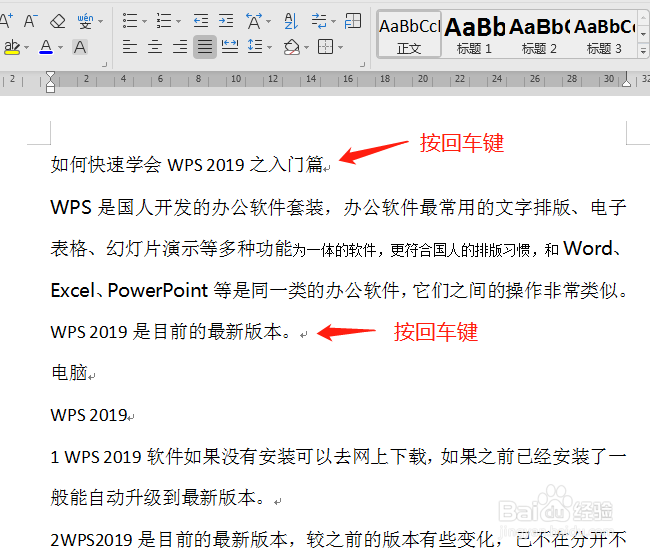This screenshot has width=650, height=554.
Task: Increase font size with the A+ icon
Action: point(6,20)
